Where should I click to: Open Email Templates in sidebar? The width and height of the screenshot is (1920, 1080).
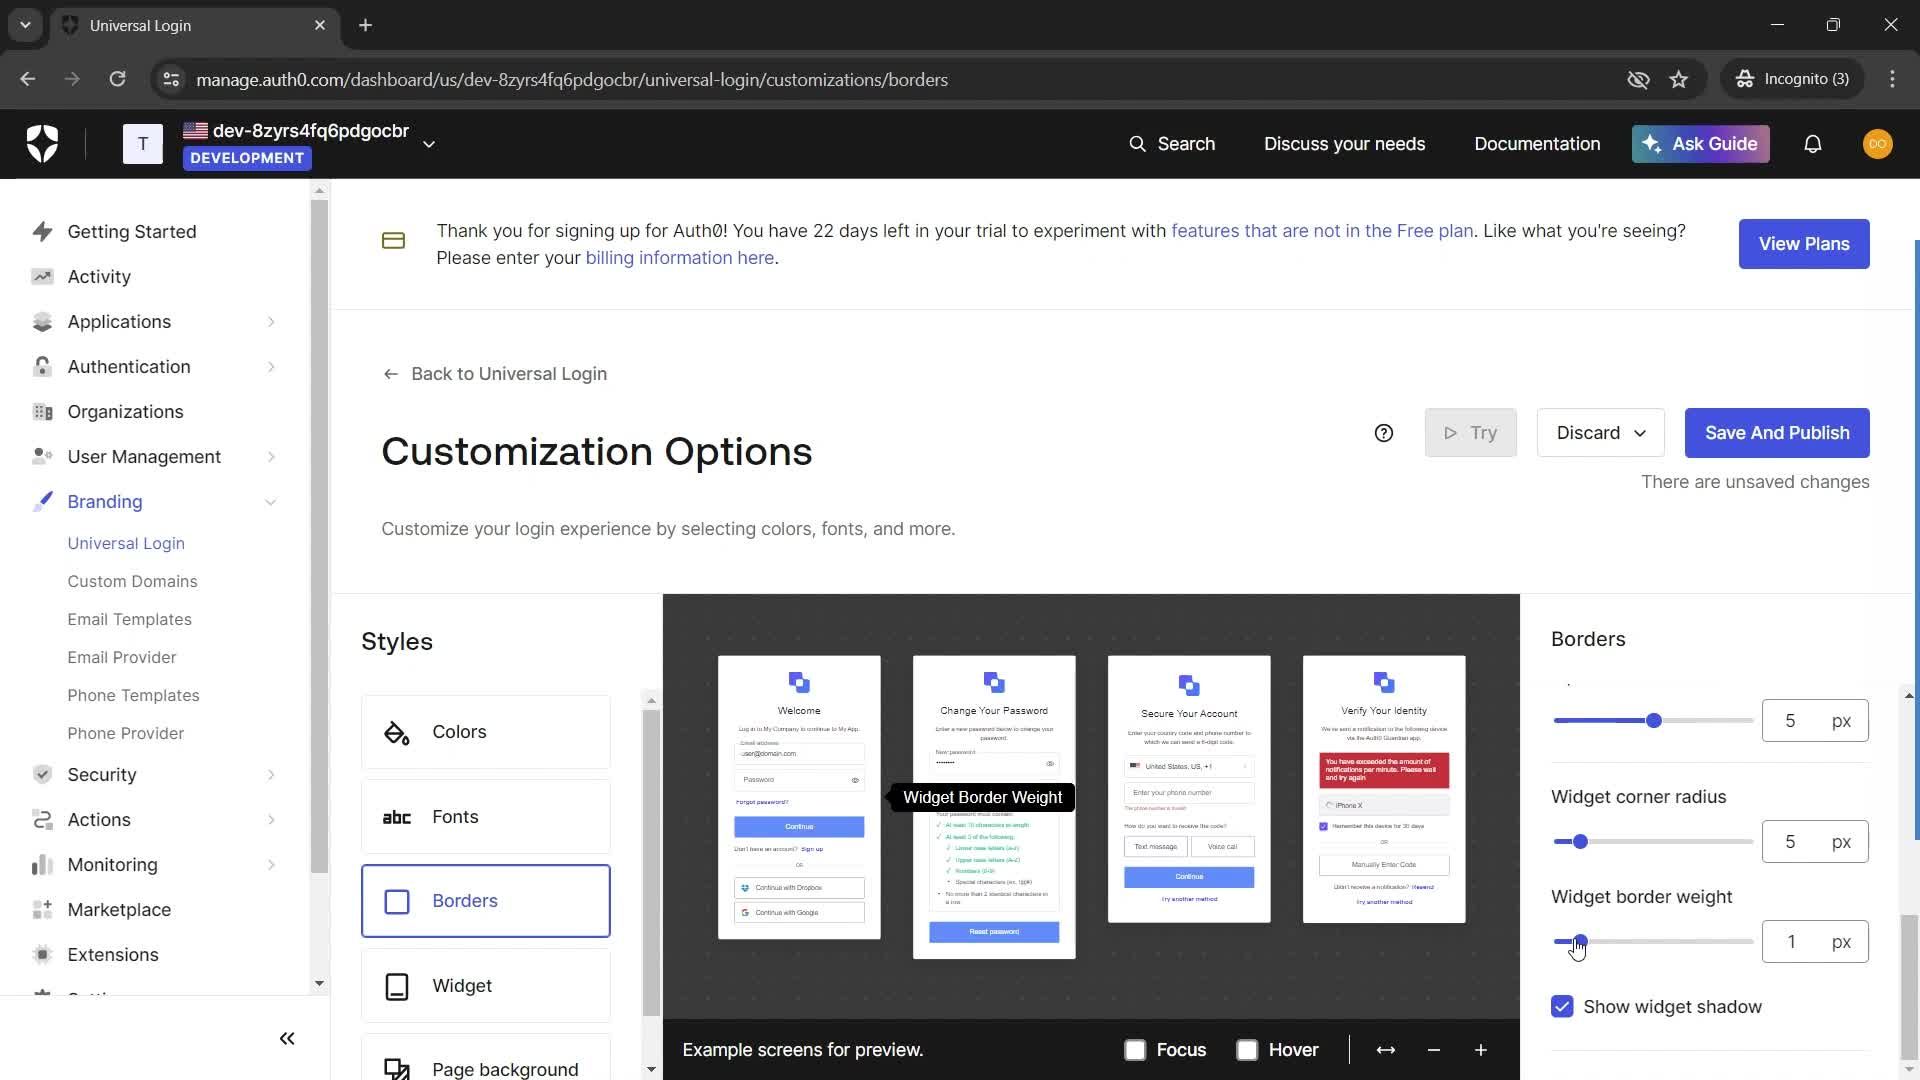129,620
